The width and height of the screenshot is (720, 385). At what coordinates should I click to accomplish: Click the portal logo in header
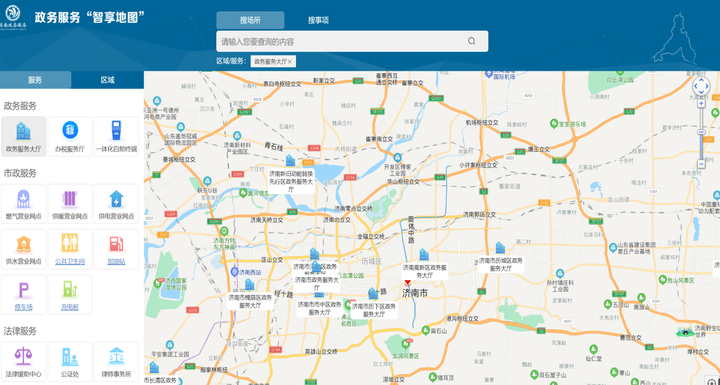click(13, 16)
